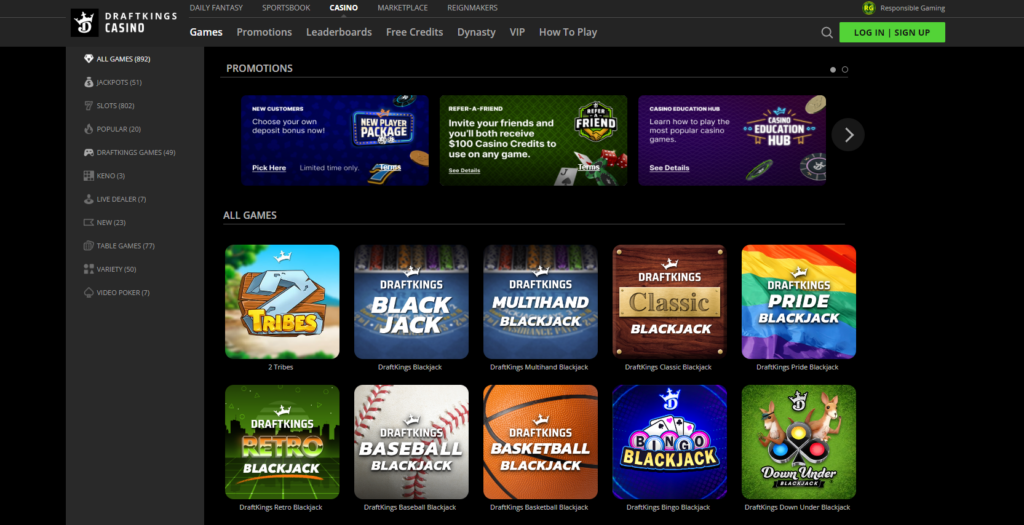The image size is (1024, 525).
Task: Open Terms on the Refer-A-Friend banner
Action: point(588,167)
